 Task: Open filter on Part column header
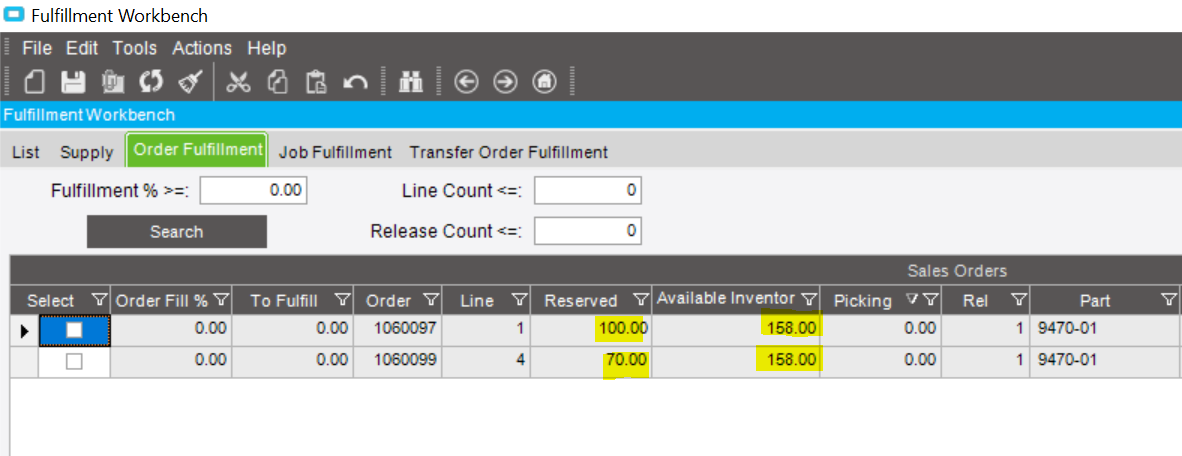[x=1168, y=301]
